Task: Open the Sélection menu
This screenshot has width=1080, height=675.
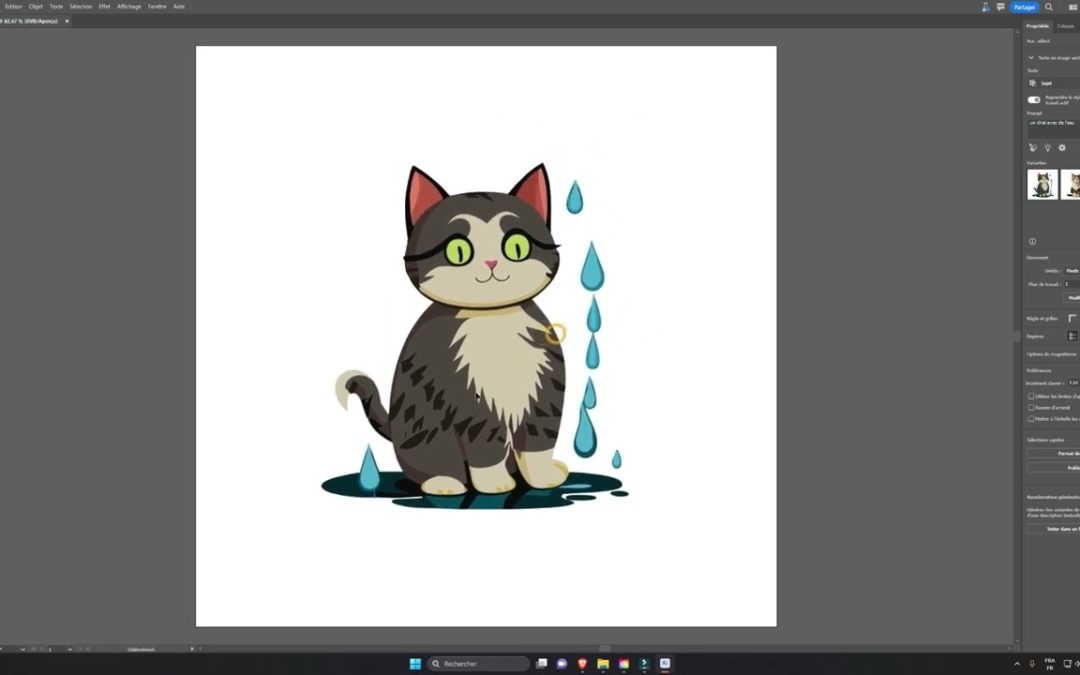Action: [x=81, y=6]
